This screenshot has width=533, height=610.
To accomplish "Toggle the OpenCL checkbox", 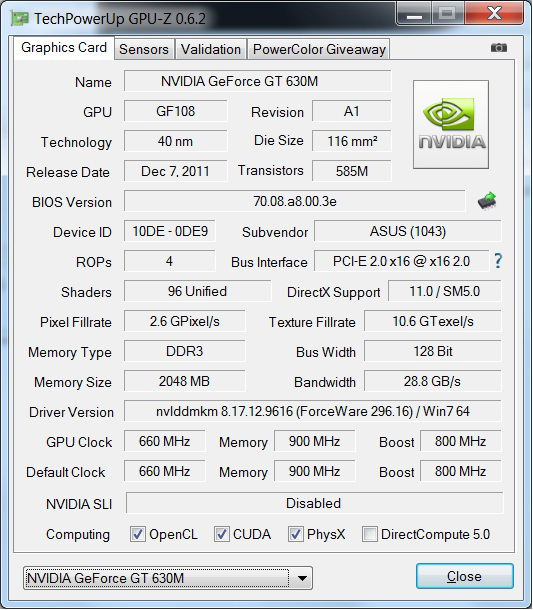I will pos(138,534).
